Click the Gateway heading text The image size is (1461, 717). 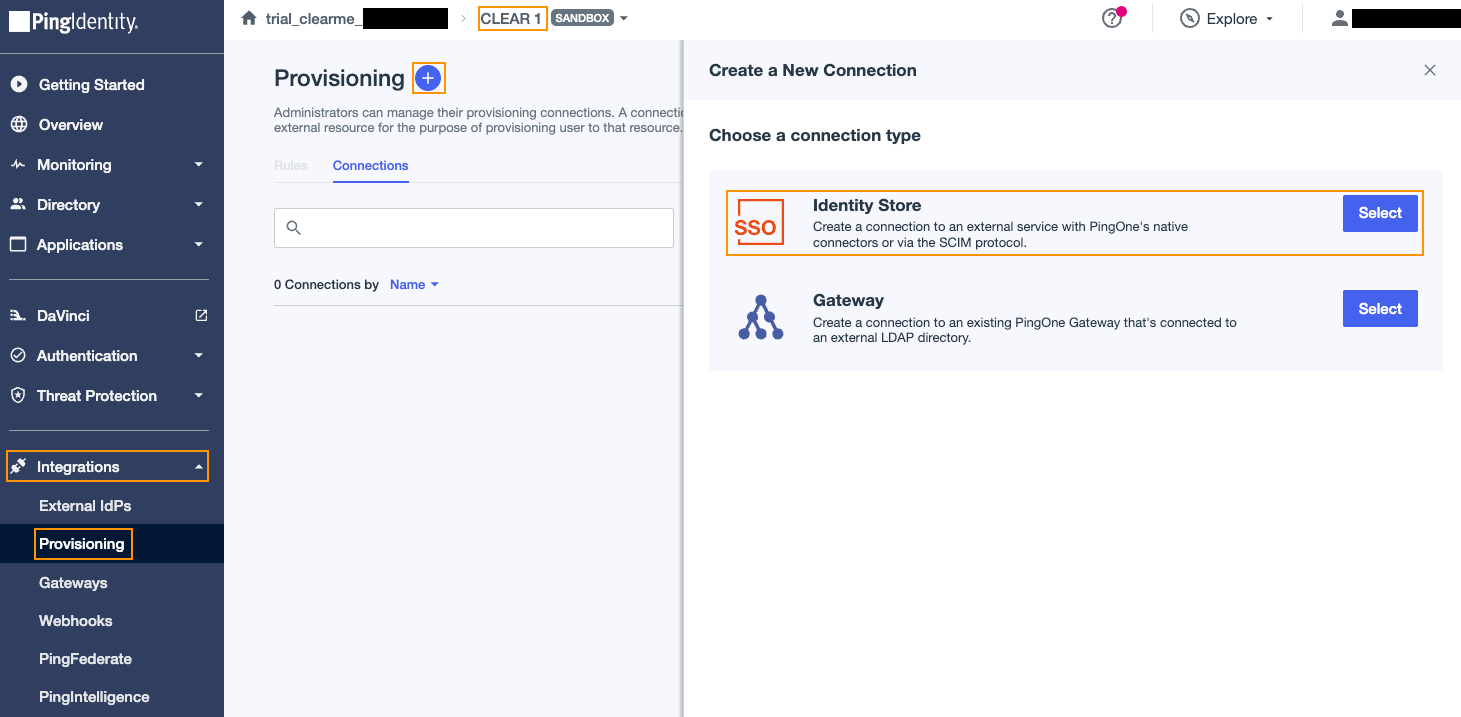click(848, 300)
